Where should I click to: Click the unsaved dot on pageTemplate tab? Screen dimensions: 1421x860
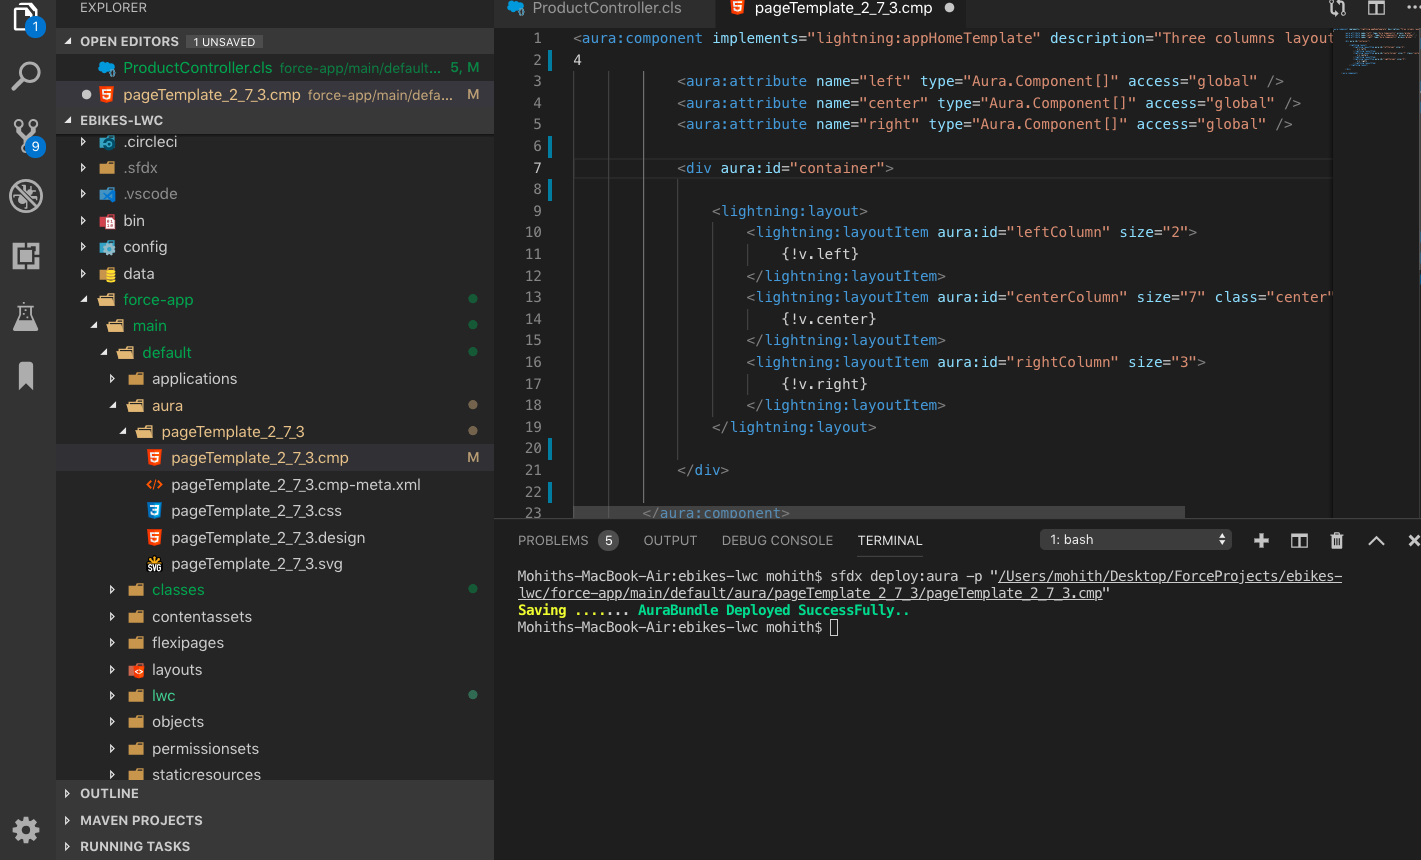point(949,8)
